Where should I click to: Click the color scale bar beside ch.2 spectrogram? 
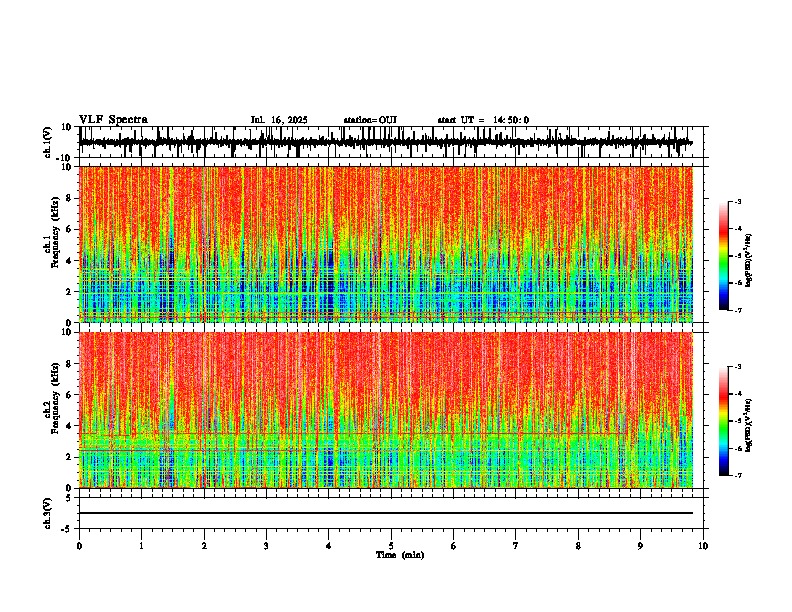point(723,421)
